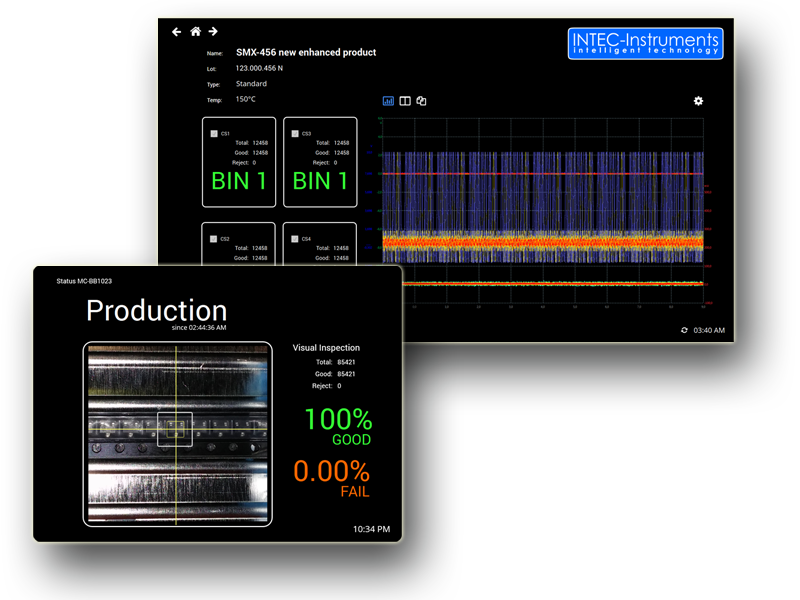Toggle the CS1 checkbox
Screen dimensions: 800x600
[213, 133]
